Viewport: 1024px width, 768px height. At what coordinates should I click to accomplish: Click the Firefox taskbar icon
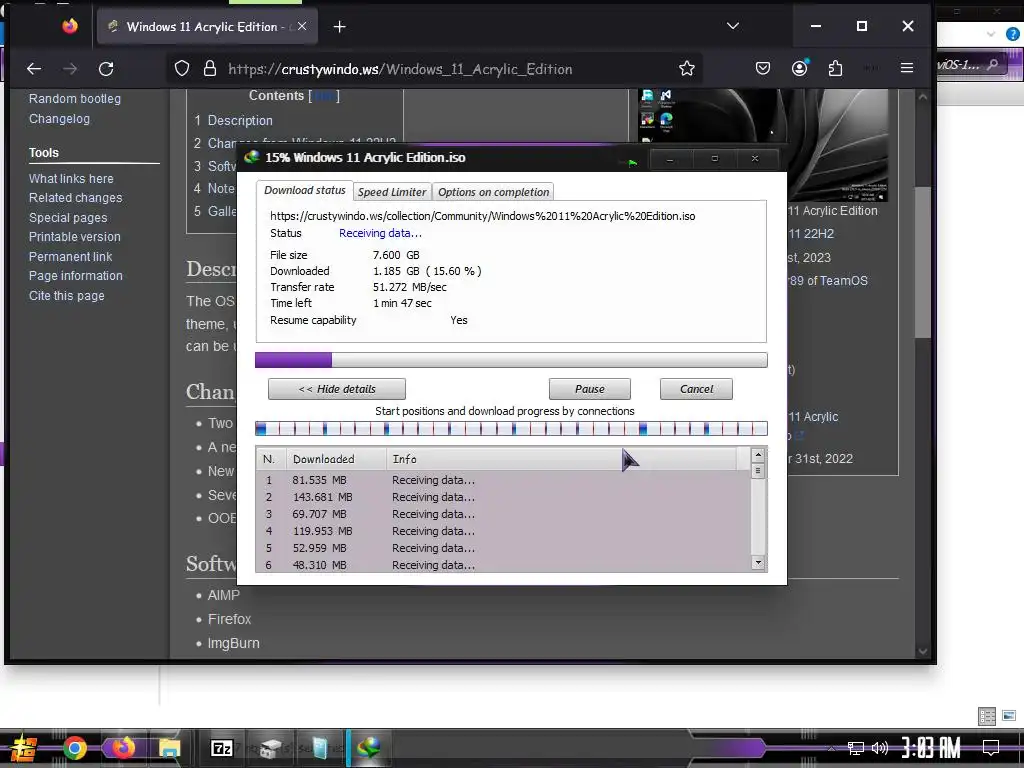click(122, 748)
